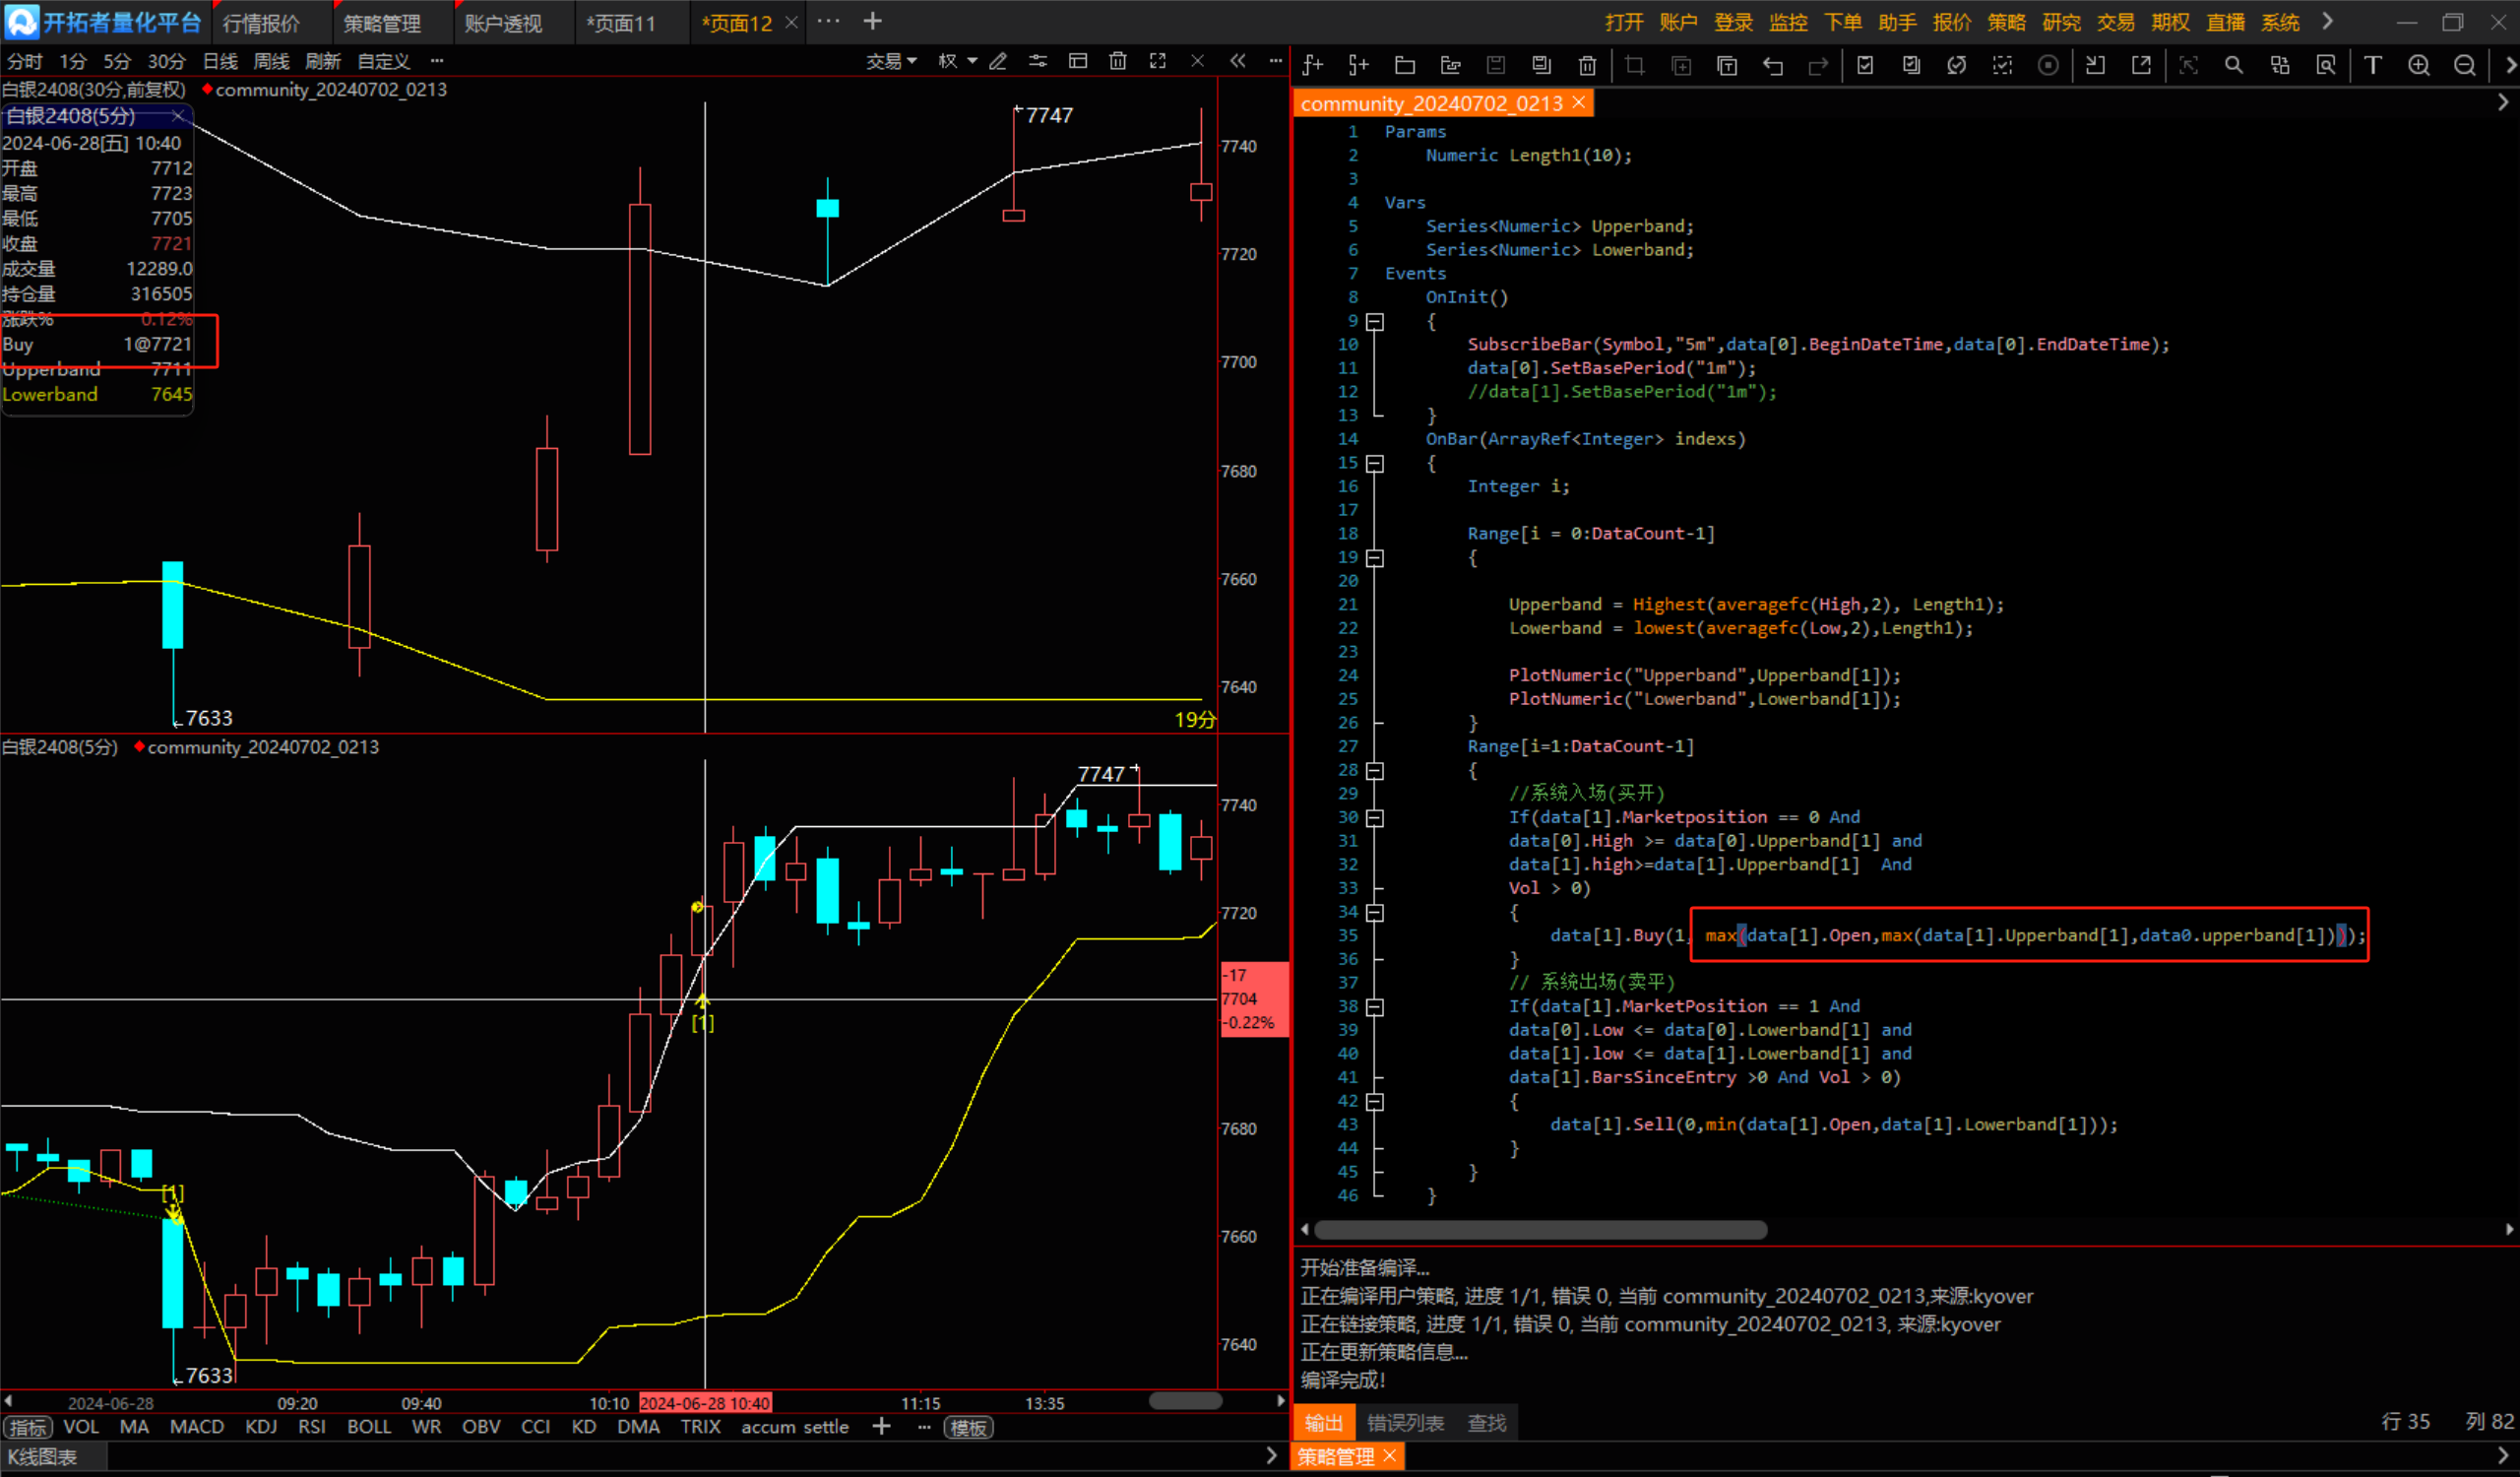Click the 自定义 period button
The width and height of the screenshot is (2520, 1477).
[383, 61]
